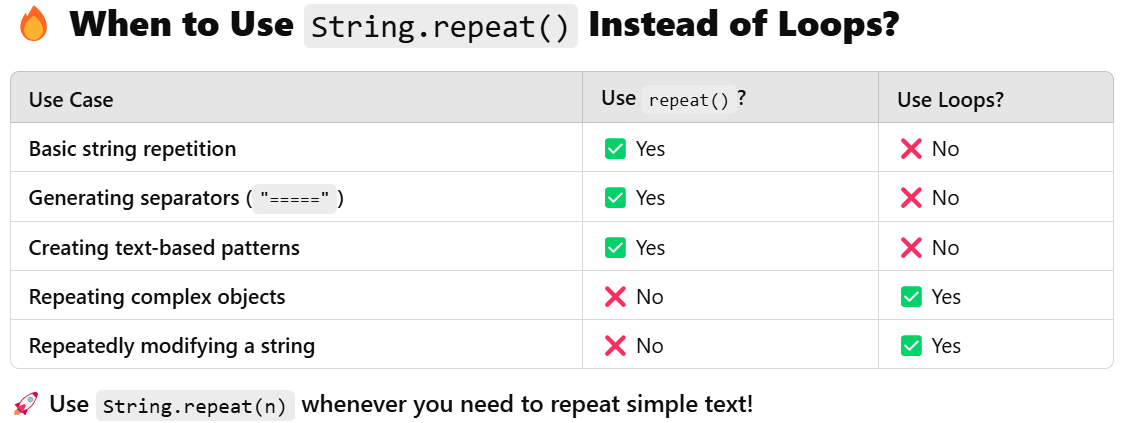Click red X in Basic string repetition row
1126x423 pixels.
point(911,149)
